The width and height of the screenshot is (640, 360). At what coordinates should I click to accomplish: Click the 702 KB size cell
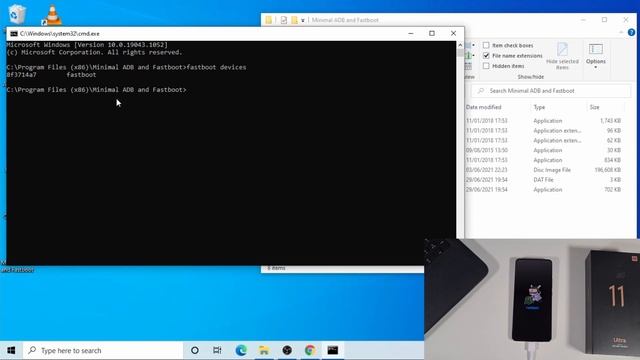click(612, 189)
